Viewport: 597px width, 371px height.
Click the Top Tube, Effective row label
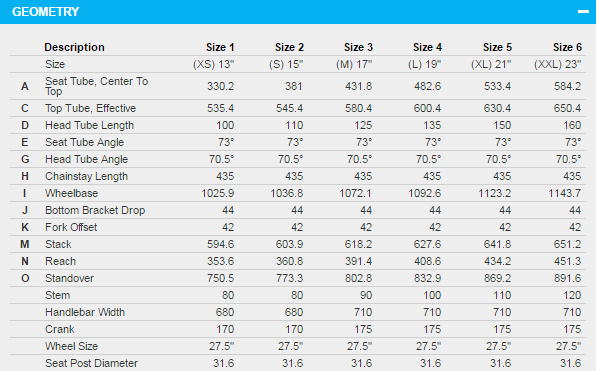(x=90, y=108)
